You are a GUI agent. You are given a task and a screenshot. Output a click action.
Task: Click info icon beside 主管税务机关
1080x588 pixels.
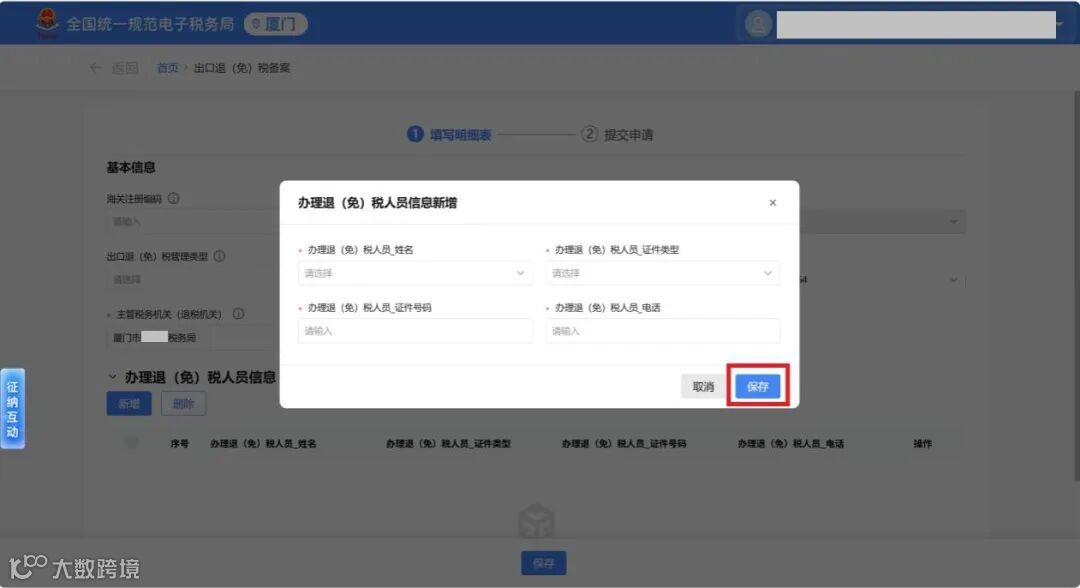(x=238, y=314)
